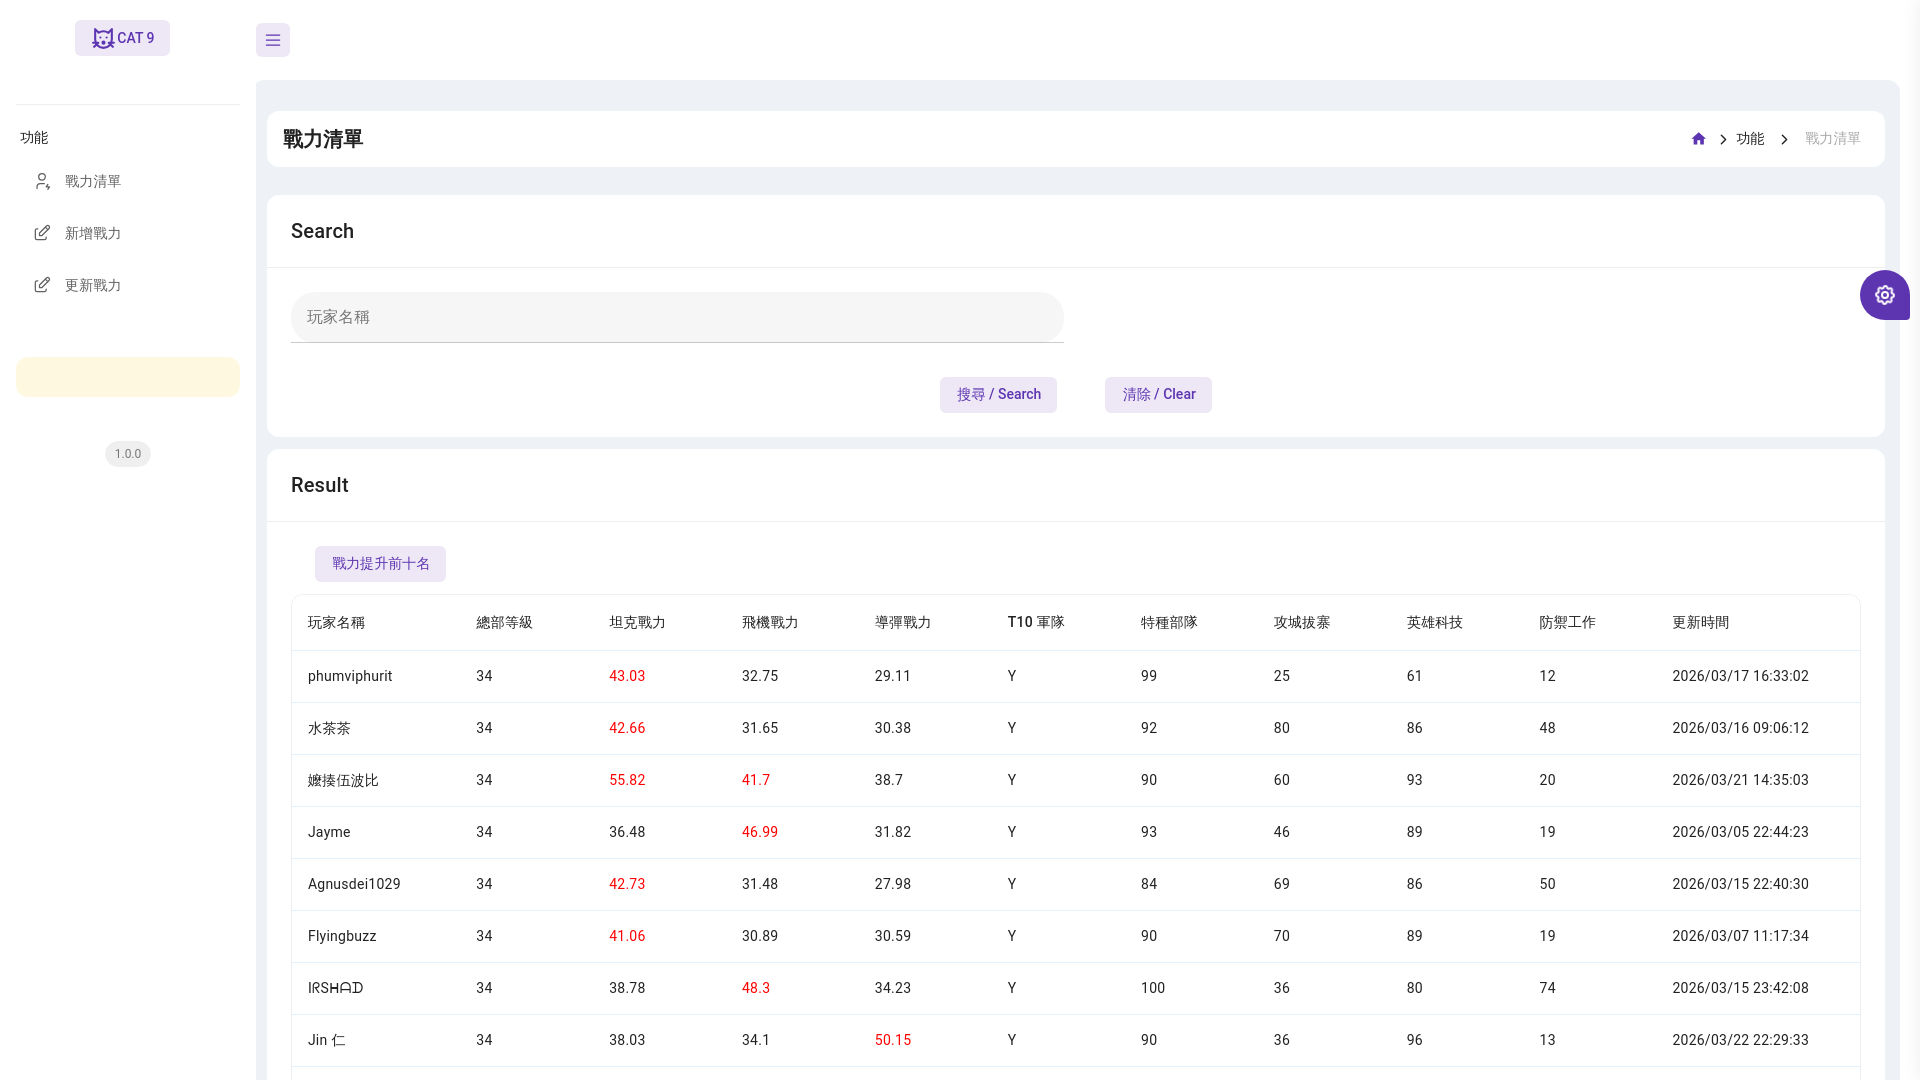Open the settings gear floating button
Image resolution: width=1920 pixels, height=1080 pixels.
coord(1885,295)
